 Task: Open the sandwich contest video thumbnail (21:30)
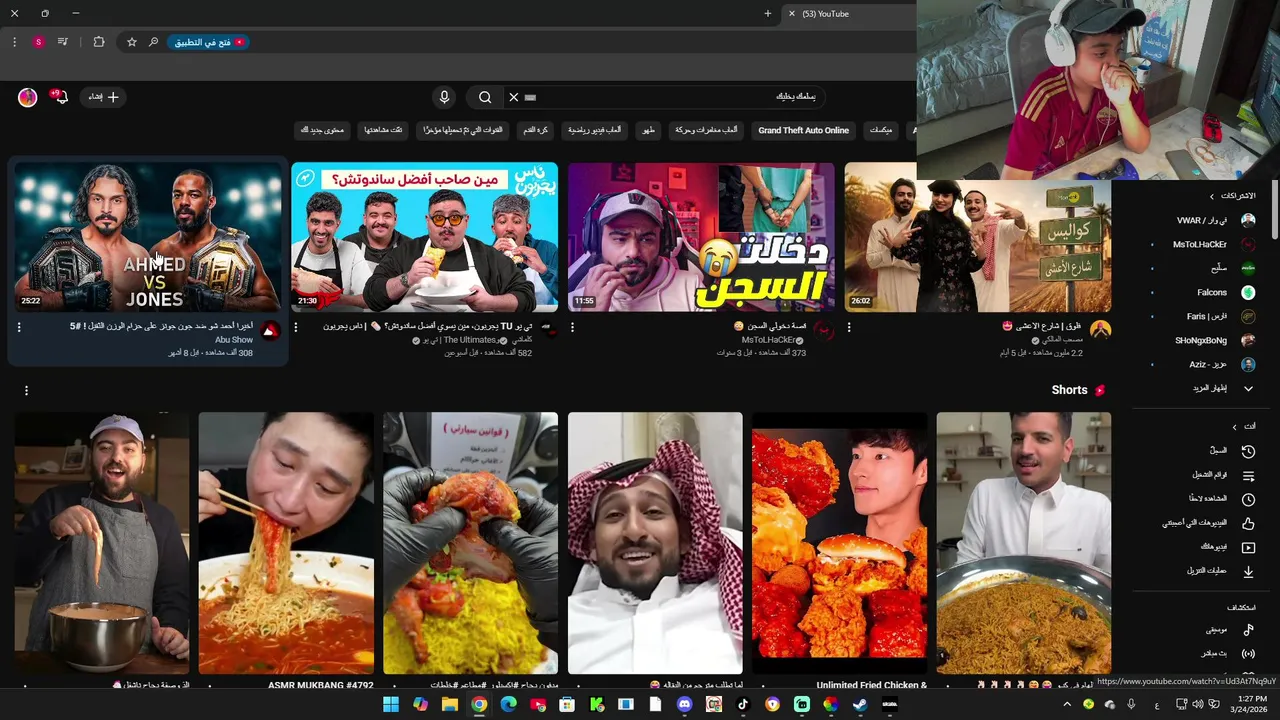(425, 237)
